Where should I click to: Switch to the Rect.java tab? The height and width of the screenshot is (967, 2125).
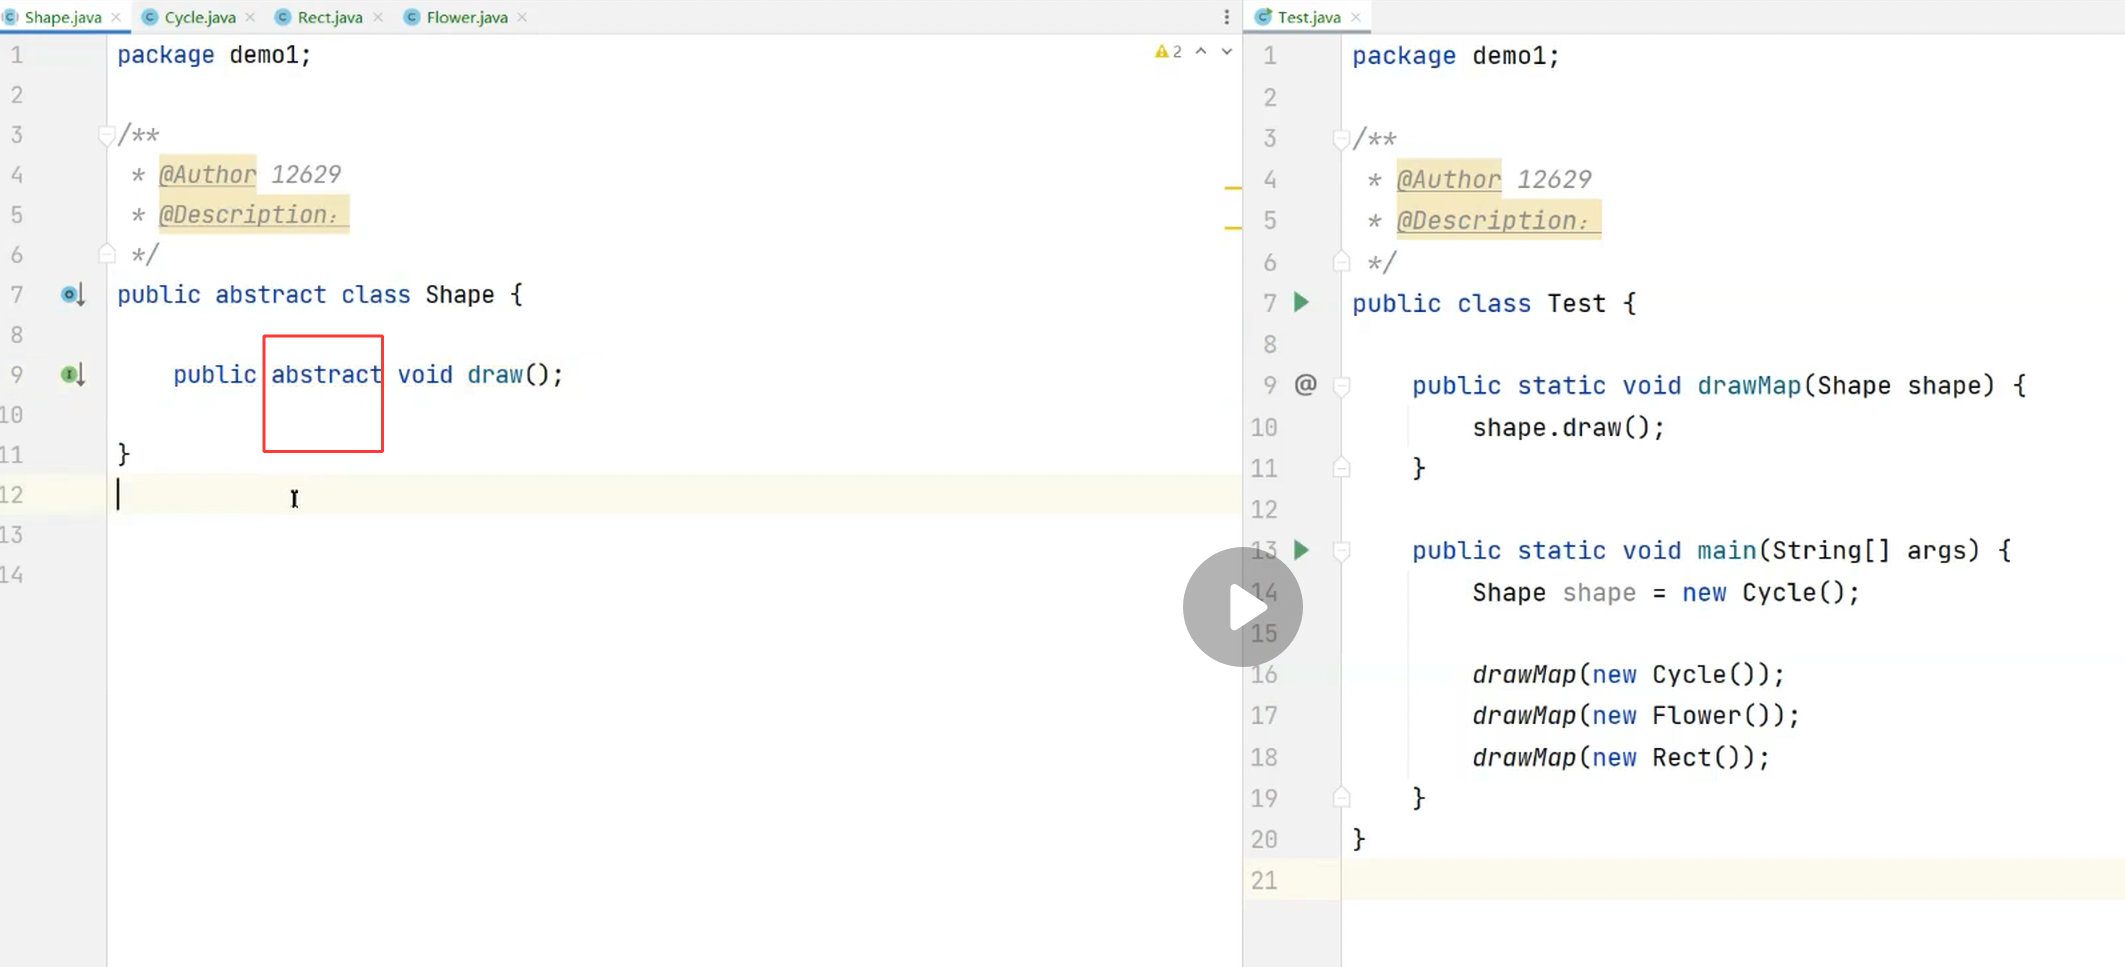pyautogui.click(x=329, y=17)
